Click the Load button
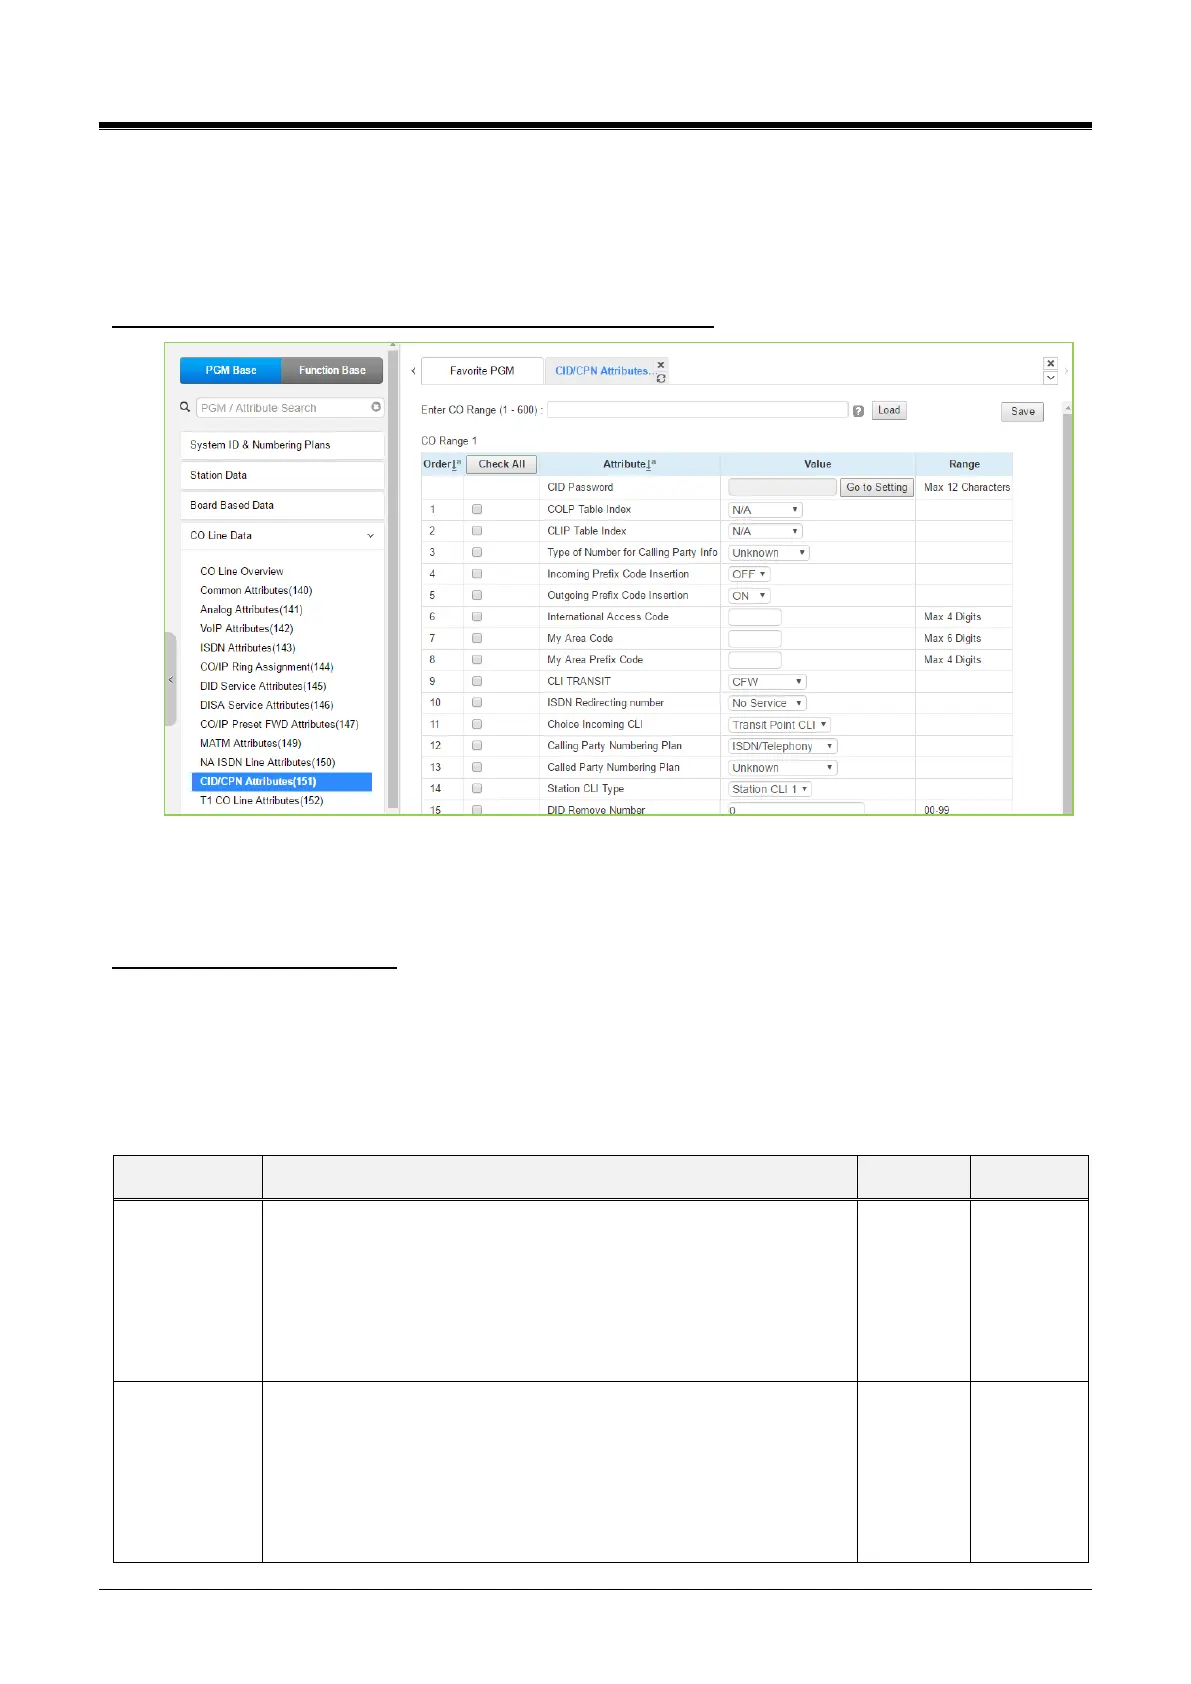The width and height of the screenshot is (1191, 1684). coord(889,410)
